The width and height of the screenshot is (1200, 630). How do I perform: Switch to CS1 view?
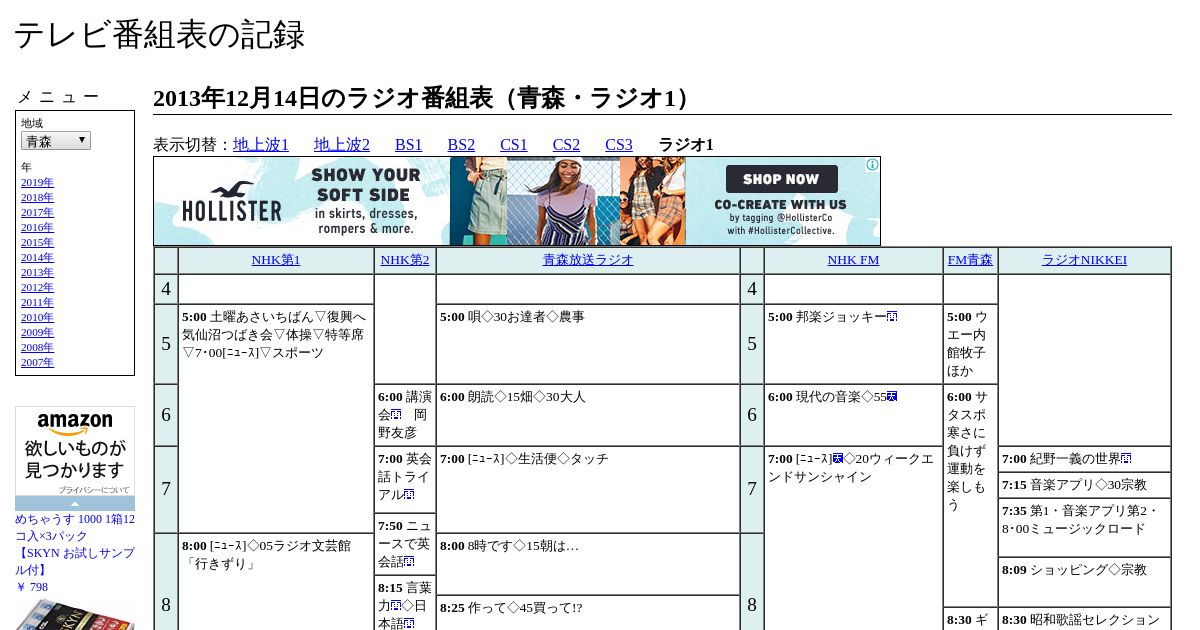[514, 145]
